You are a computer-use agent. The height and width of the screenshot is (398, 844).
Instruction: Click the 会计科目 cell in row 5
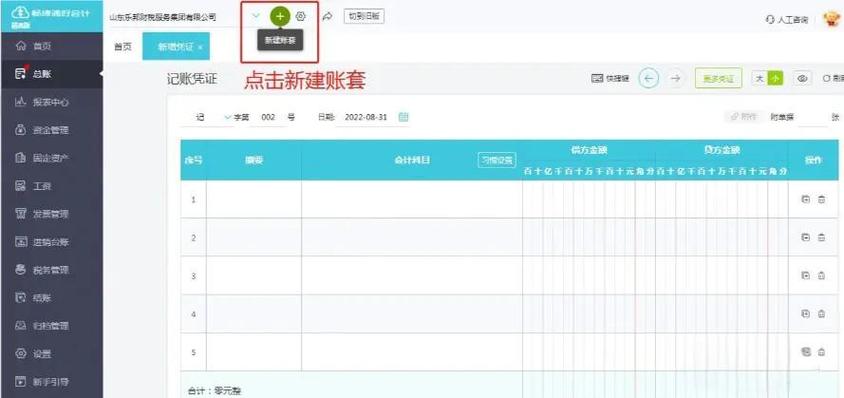[412, 352]
